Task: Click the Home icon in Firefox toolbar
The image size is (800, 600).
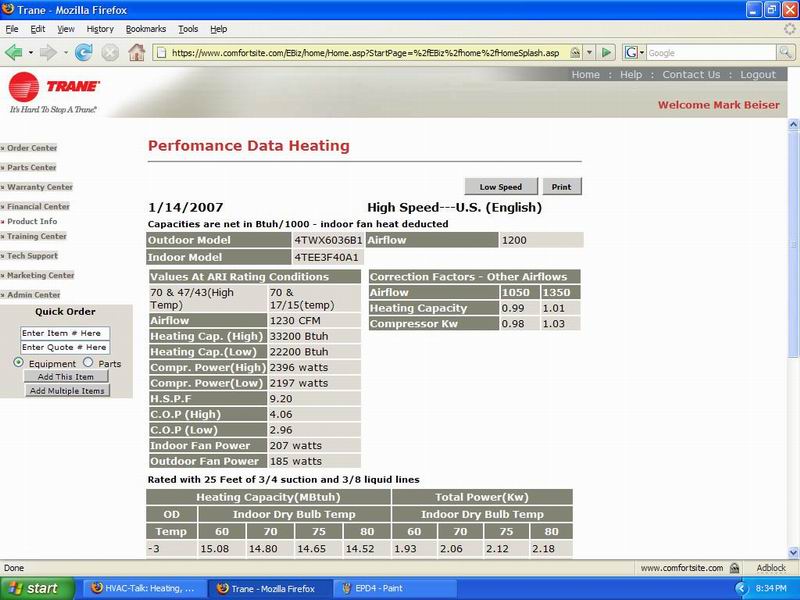Action: point(136,52)
